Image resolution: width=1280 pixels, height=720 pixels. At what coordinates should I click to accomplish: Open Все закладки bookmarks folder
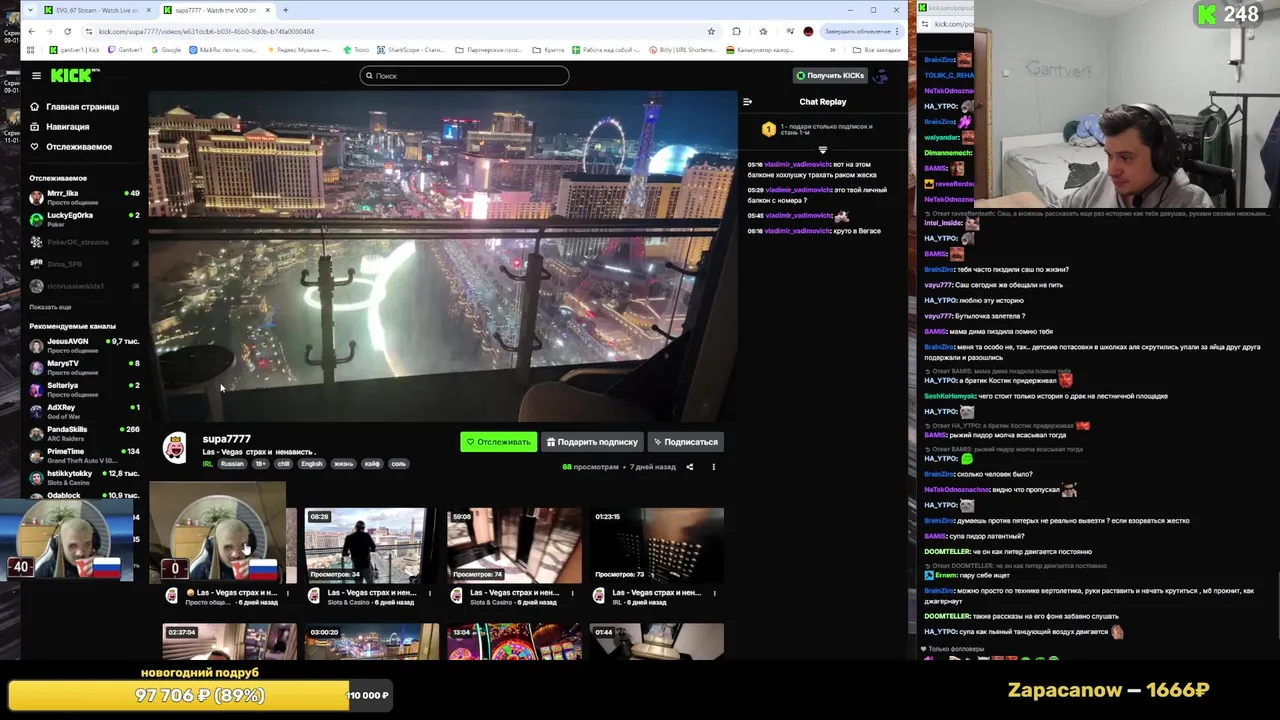pos(877,49)
